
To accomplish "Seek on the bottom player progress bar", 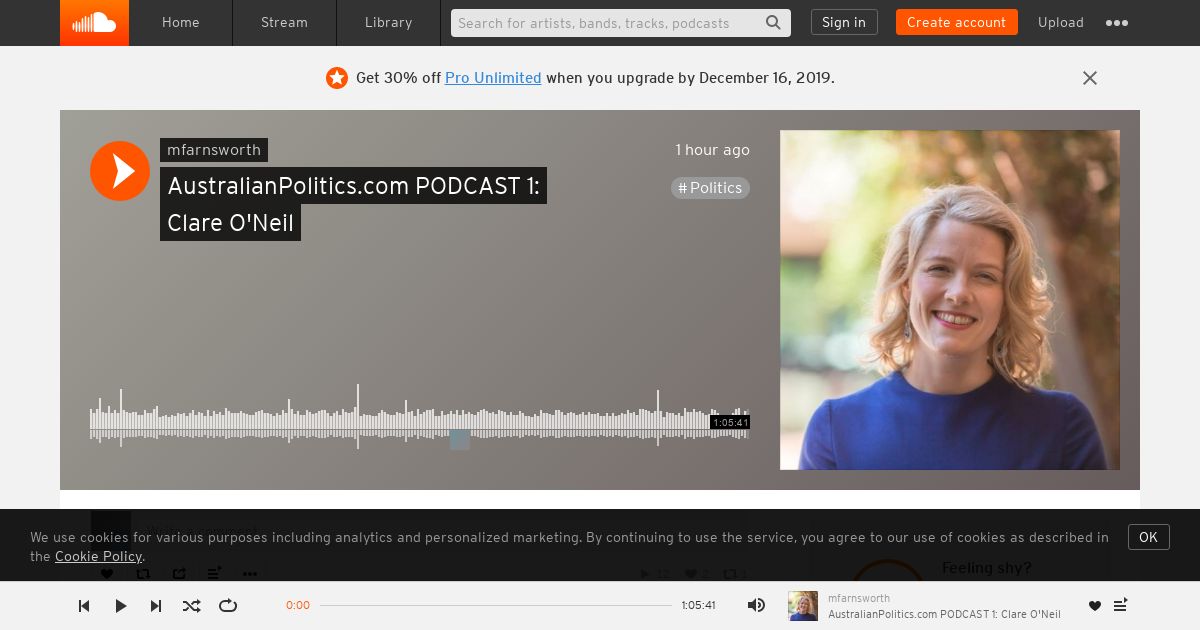I will [496, 605].
